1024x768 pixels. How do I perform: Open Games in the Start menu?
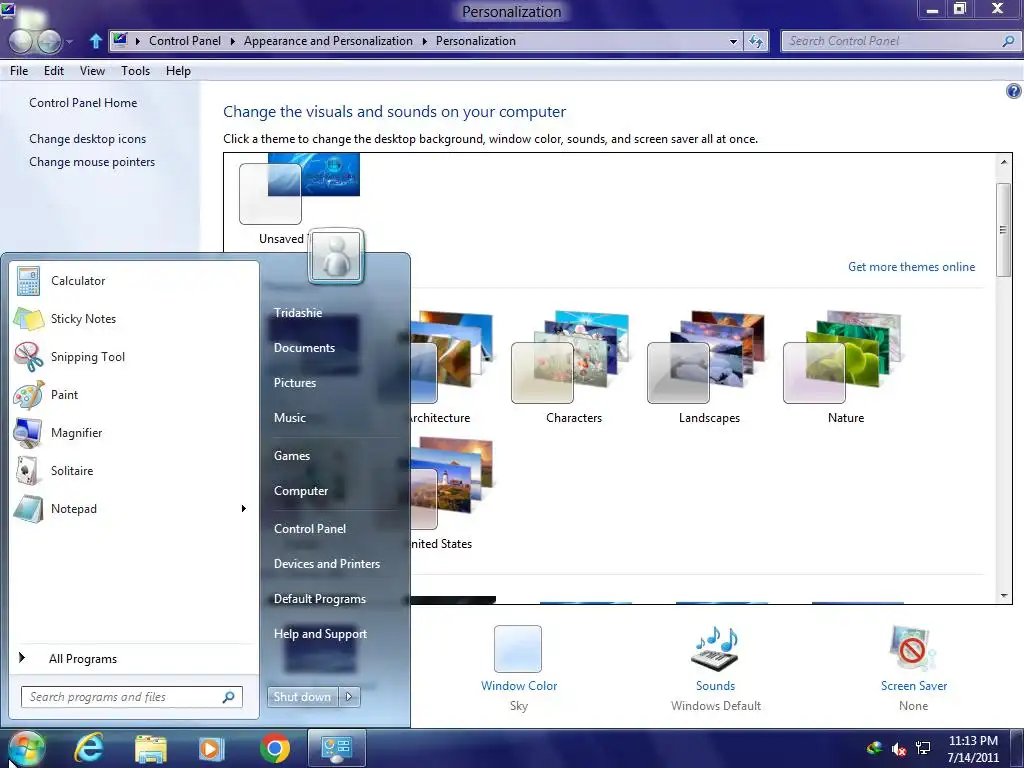pos(291,456)
